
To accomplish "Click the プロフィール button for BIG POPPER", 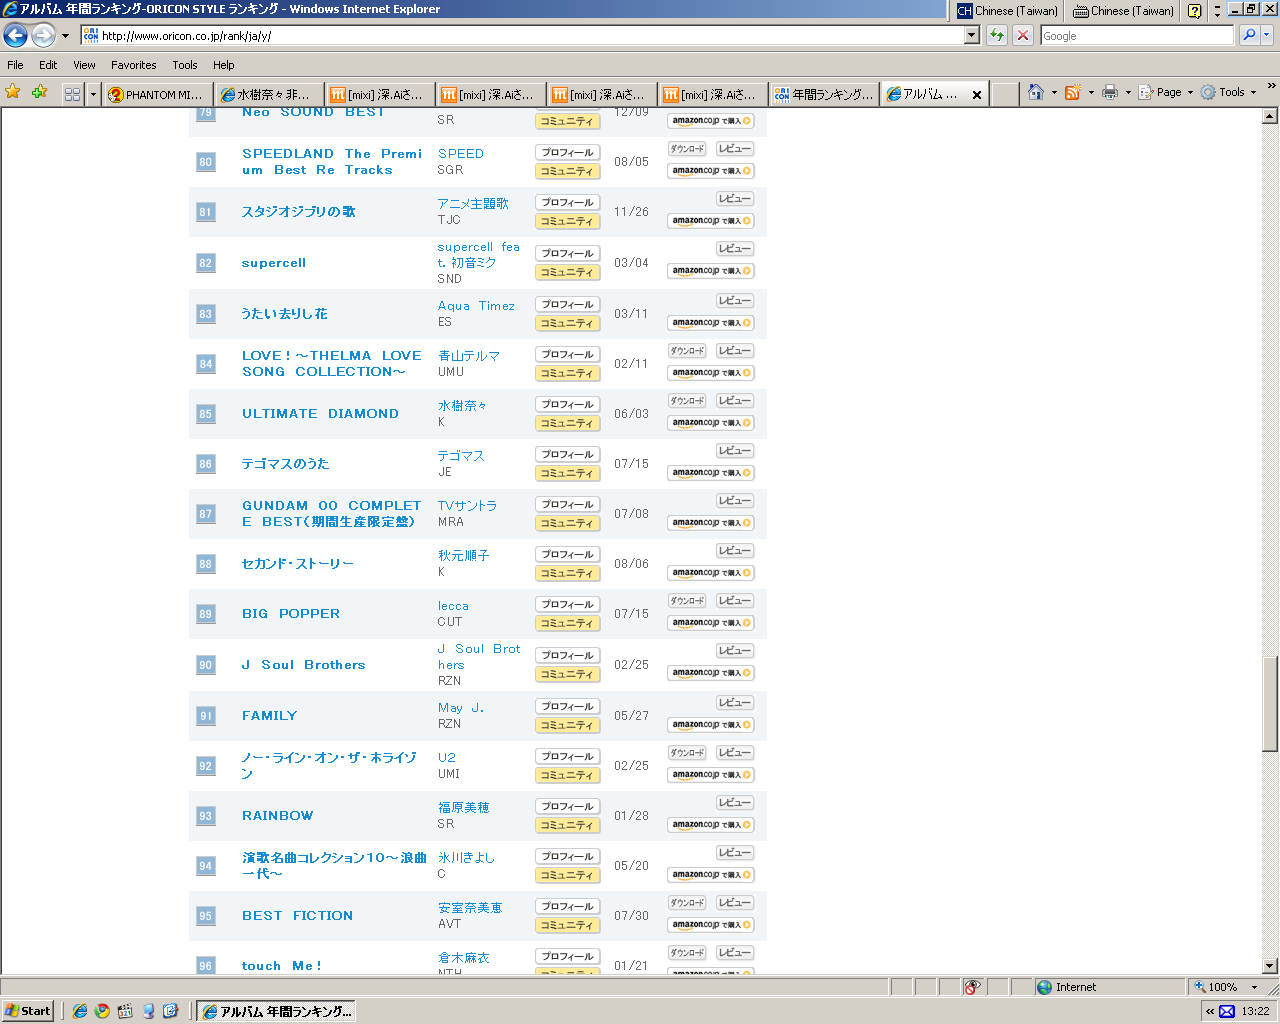I will [567, 604].
